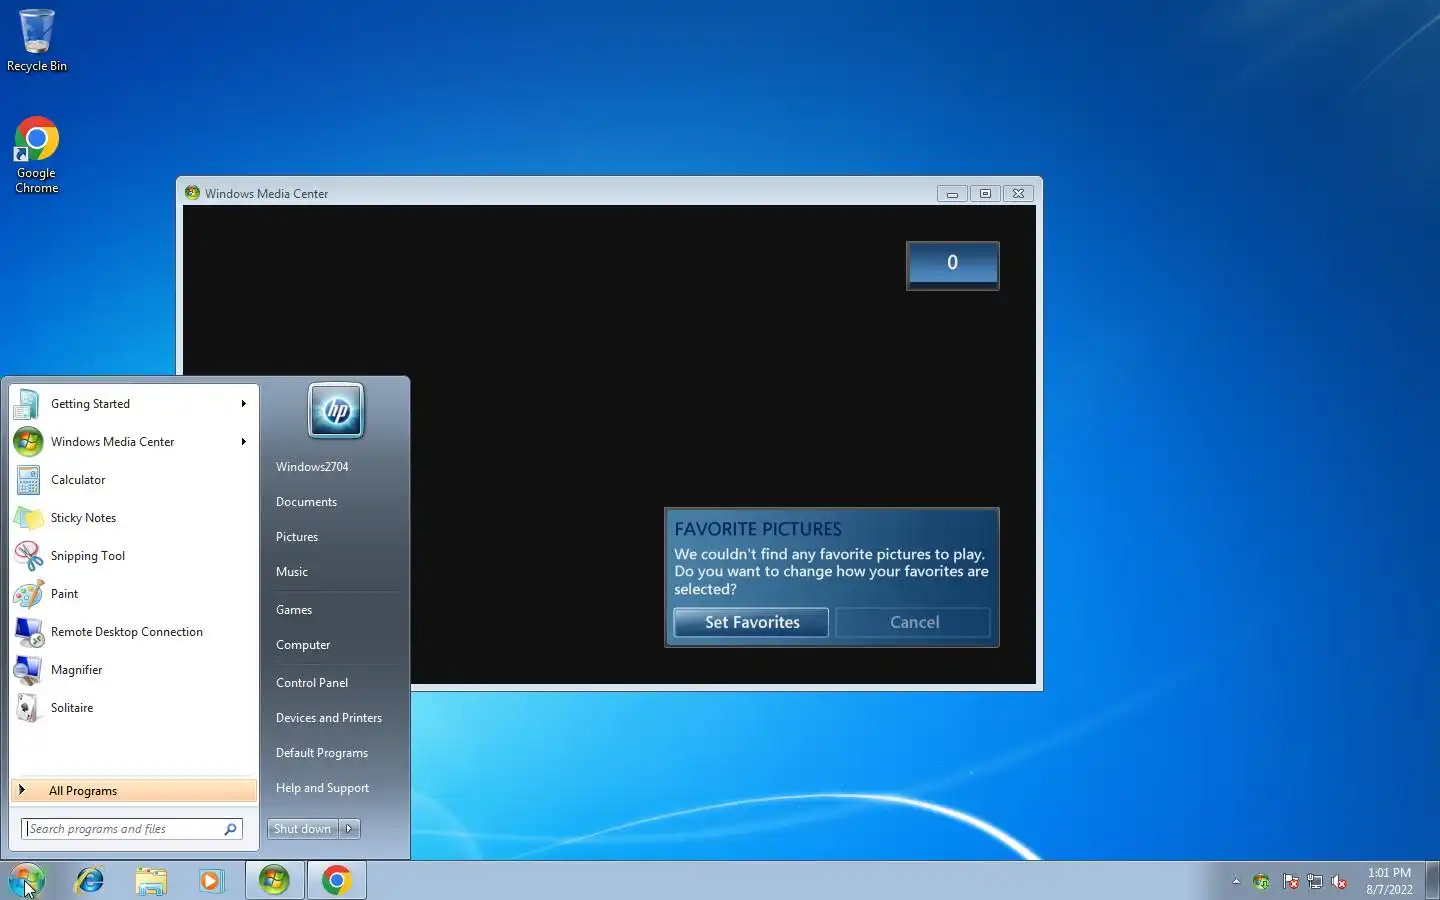Click the Action Center flag tray icon

tap(1291, 882)
